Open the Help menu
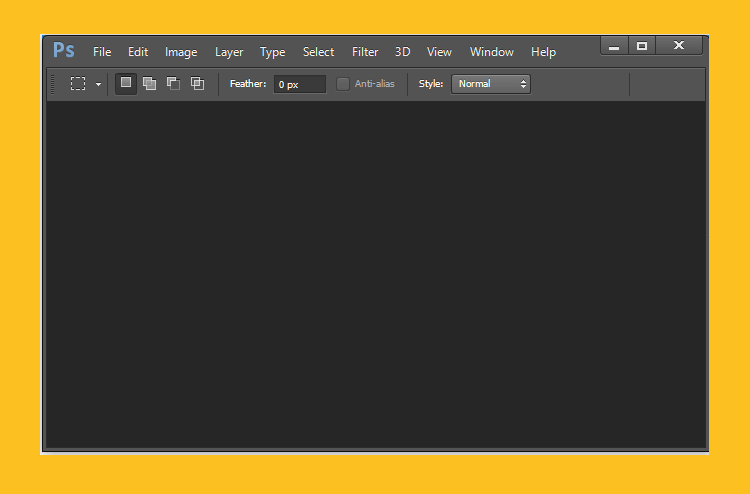750x494 pixels. click(x=543, y=52)
